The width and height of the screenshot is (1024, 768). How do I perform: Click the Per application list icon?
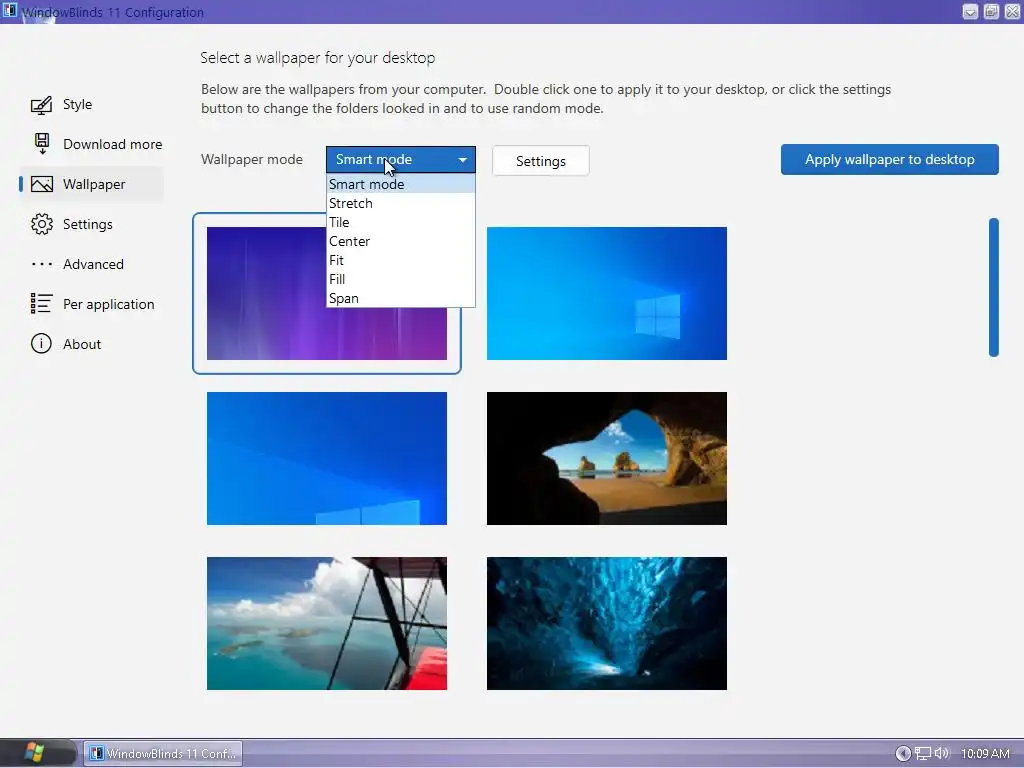click(41, 304)
